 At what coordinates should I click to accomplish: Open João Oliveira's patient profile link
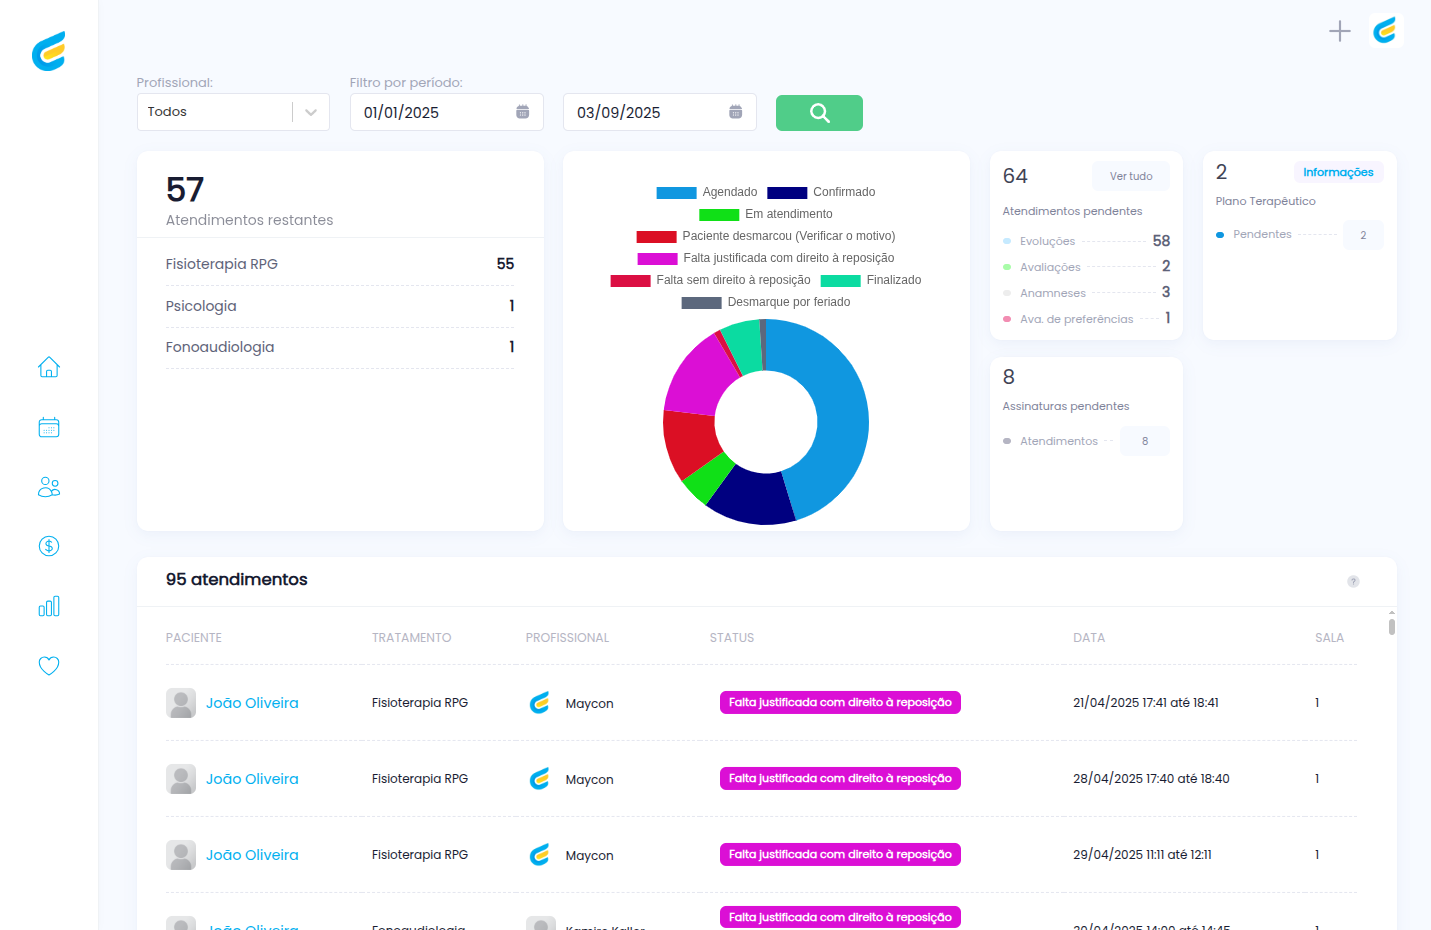[x=251, y=702]
